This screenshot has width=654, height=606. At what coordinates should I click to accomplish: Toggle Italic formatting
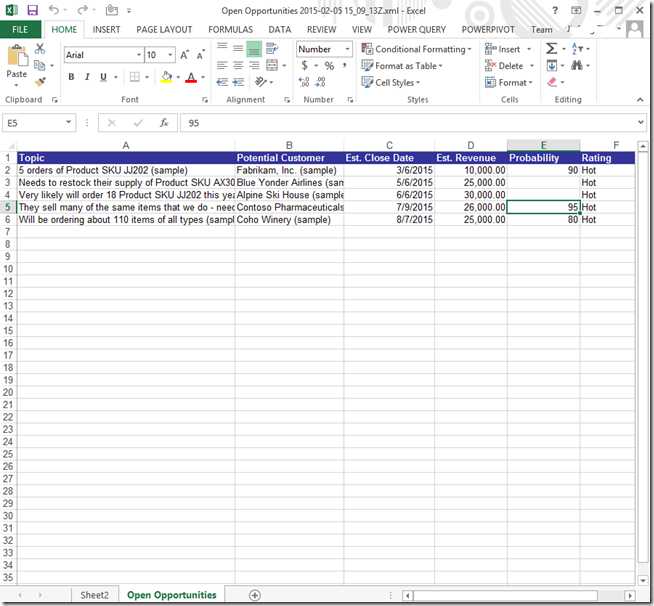[x=87, y=77]
